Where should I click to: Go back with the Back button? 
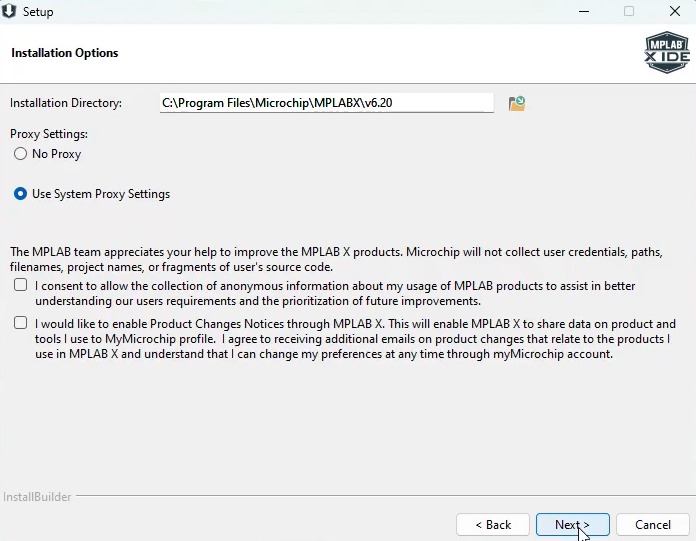click(x=493, y=525)
